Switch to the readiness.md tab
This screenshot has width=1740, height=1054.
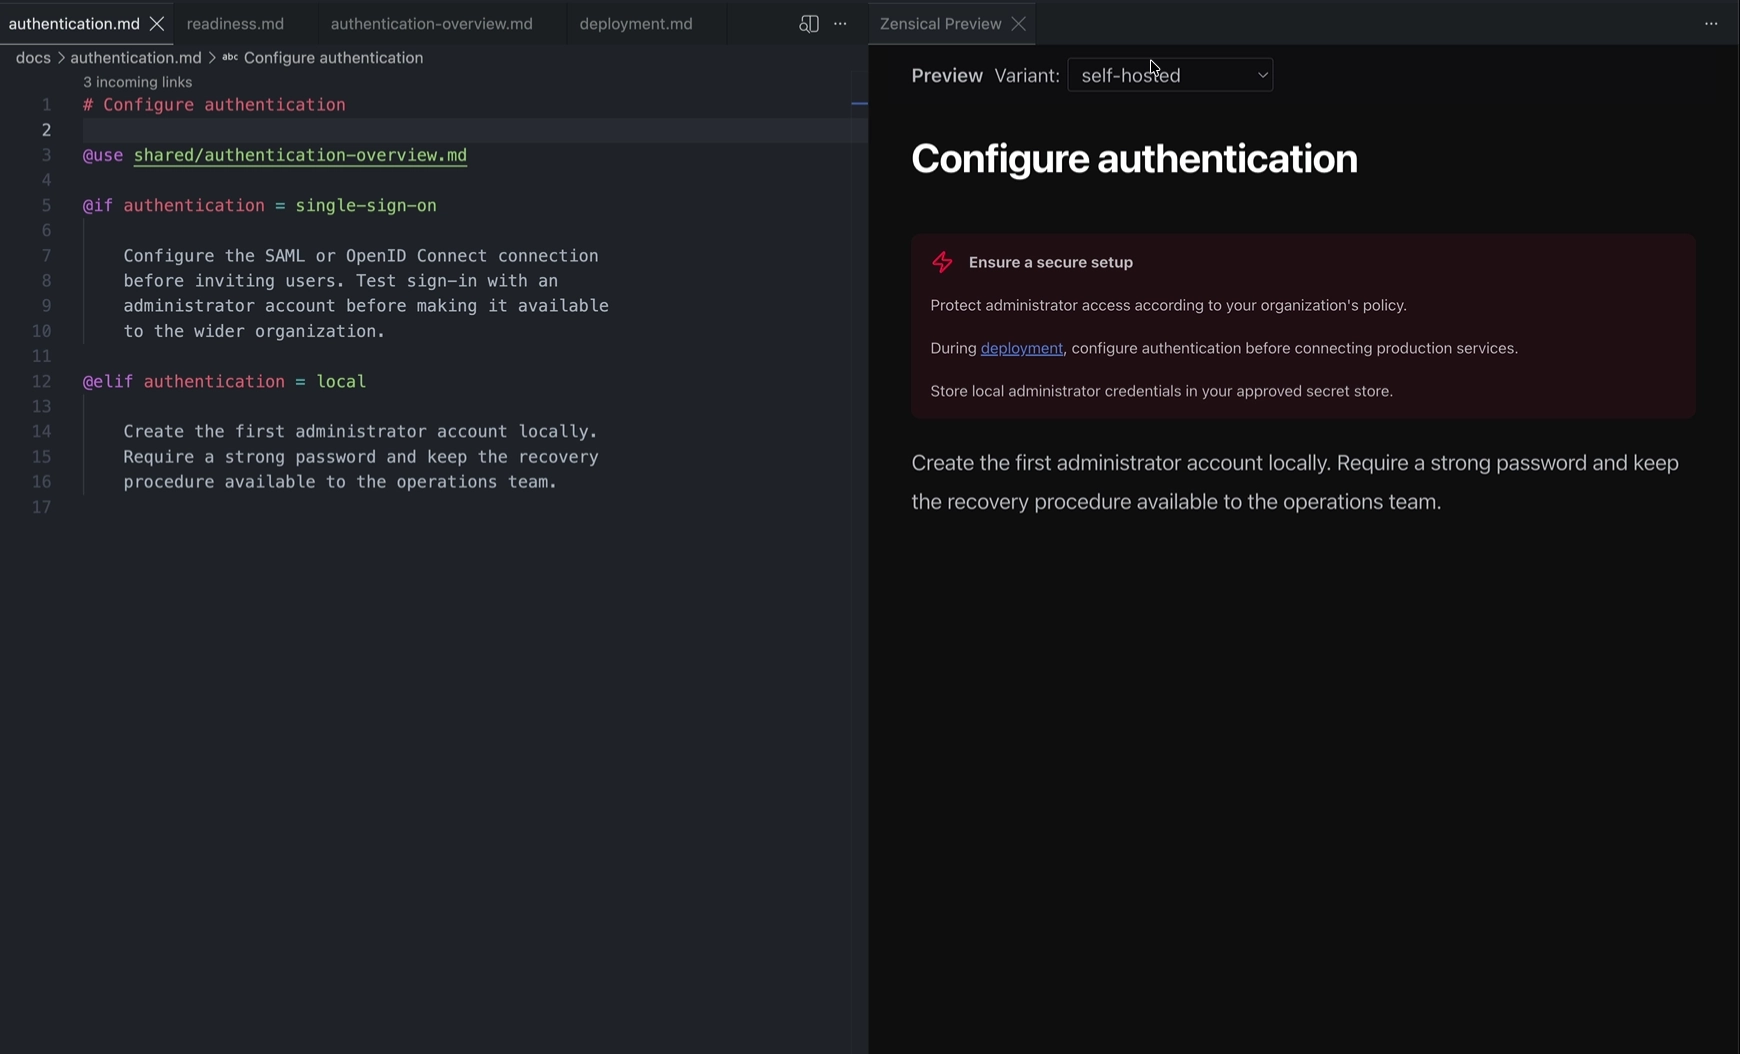click(235, 23)
